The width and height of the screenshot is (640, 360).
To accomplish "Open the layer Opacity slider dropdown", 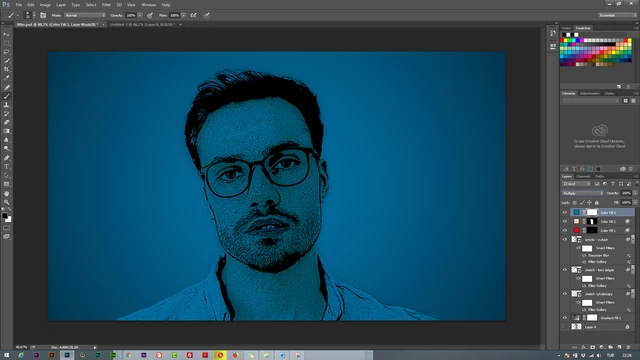I will 635,193.
